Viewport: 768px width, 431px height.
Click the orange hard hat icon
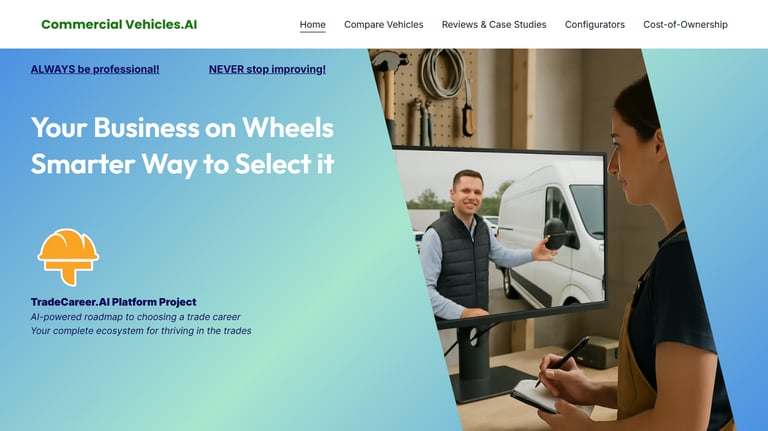click(68, 257)
